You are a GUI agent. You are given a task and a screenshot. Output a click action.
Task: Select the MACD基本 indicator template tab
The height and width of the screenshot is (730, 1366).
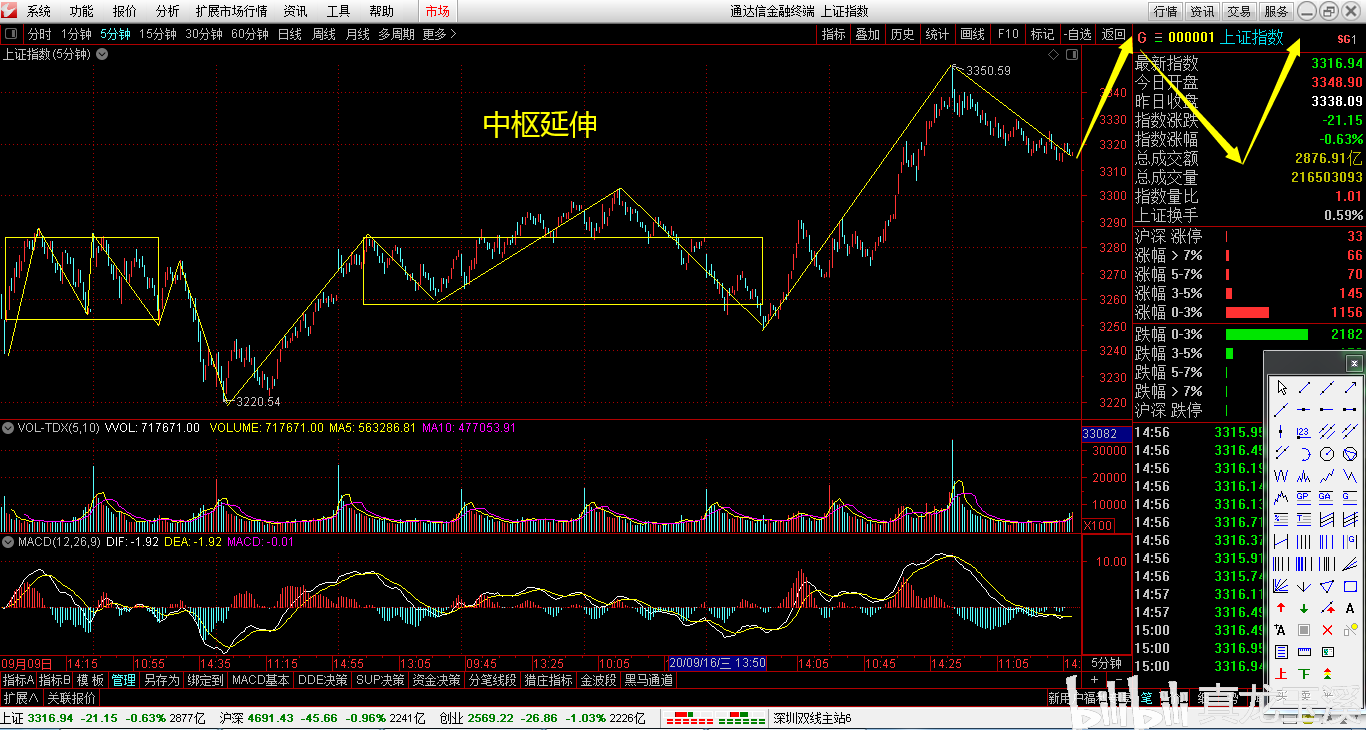[261, 680]
